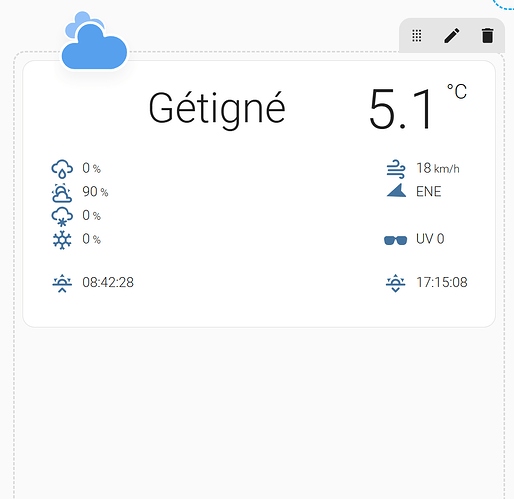Click the 18 km/h wind speed value
The height and width of the screenshot is (499, 514).
438,168
